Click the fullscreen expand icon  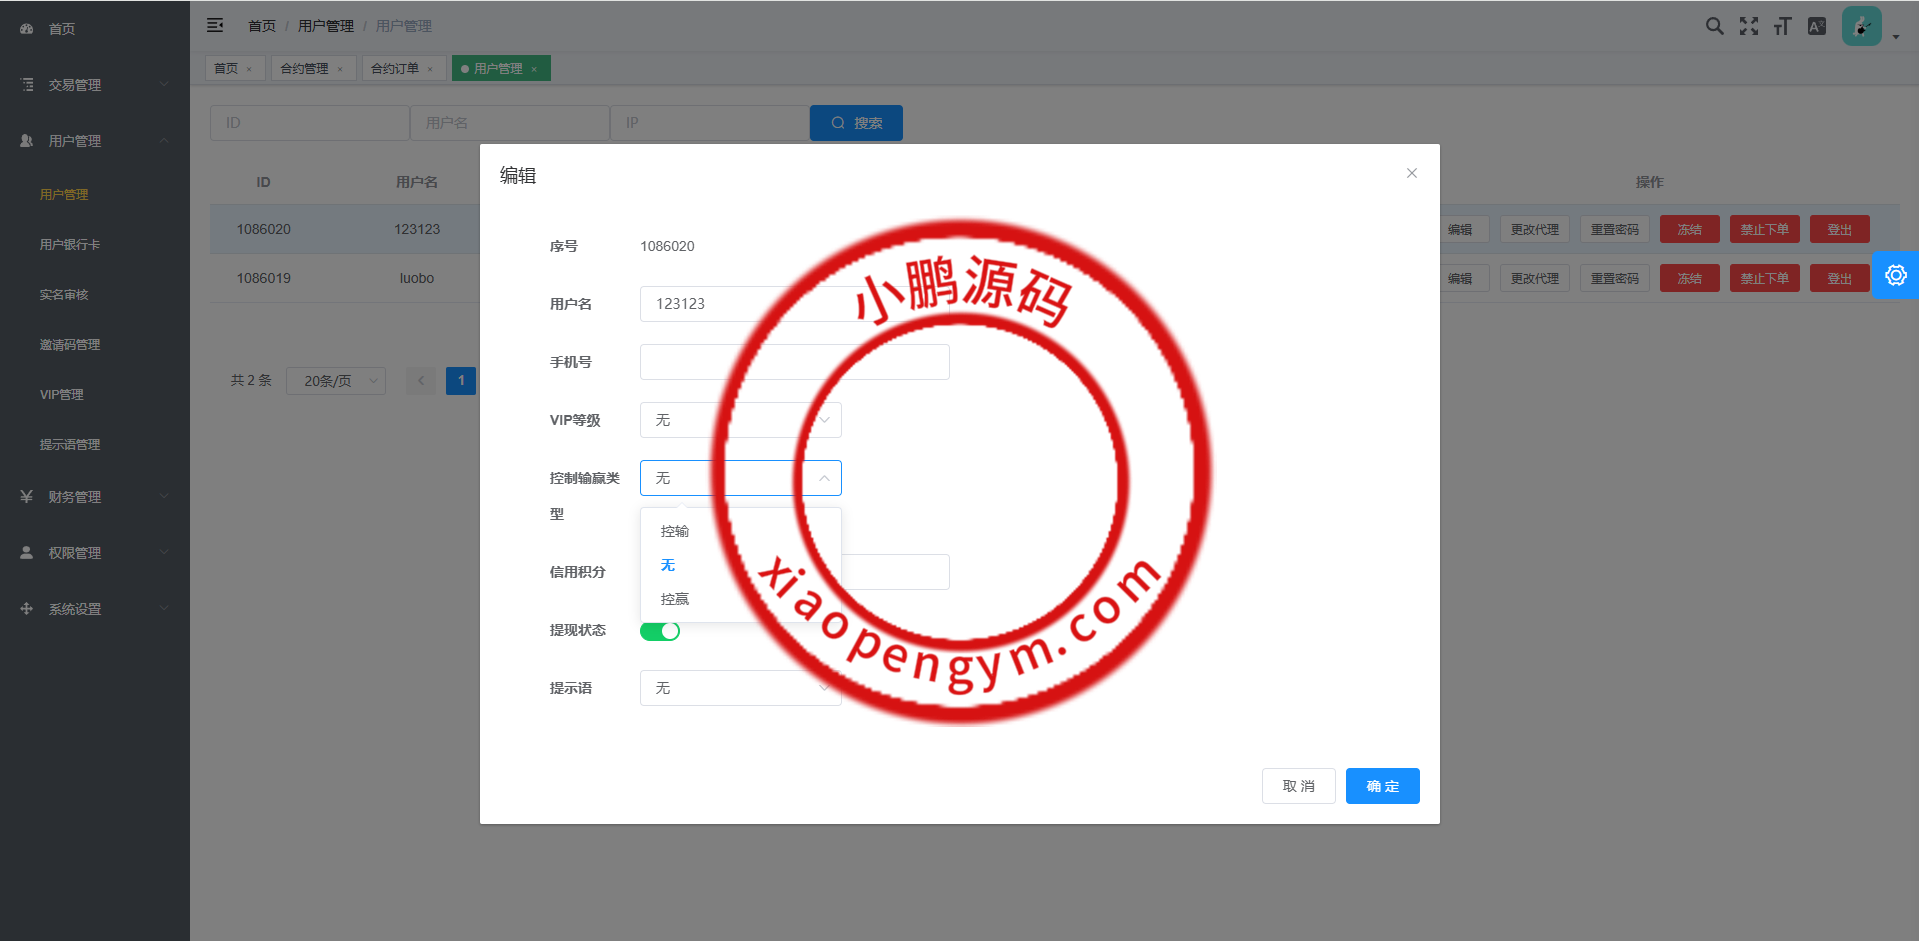[1748, 26]
